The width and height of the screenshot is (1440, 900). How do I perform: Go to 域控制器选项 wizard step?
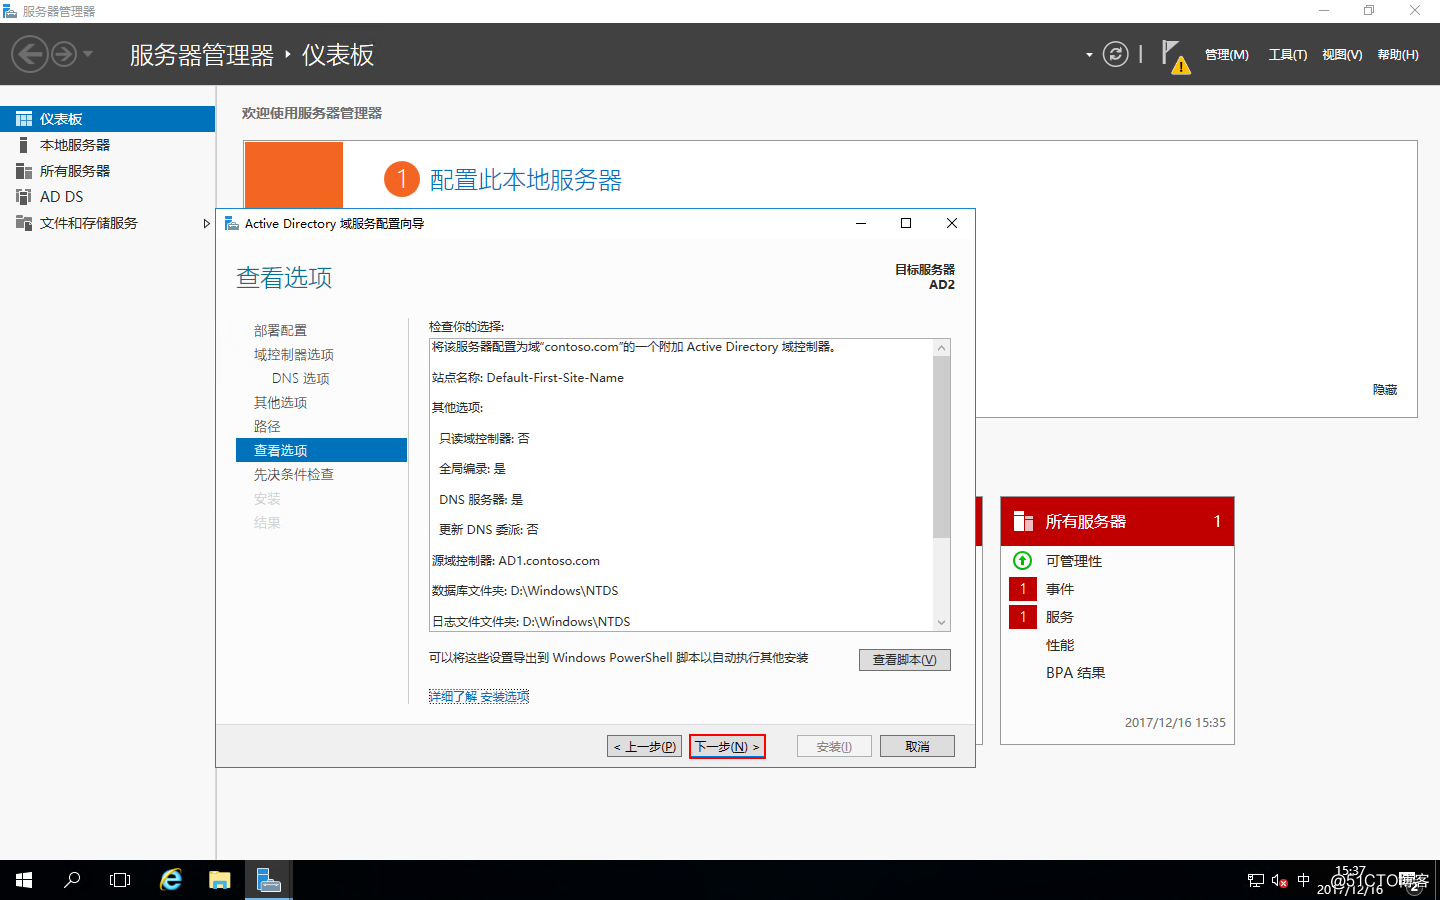[294, 354]
